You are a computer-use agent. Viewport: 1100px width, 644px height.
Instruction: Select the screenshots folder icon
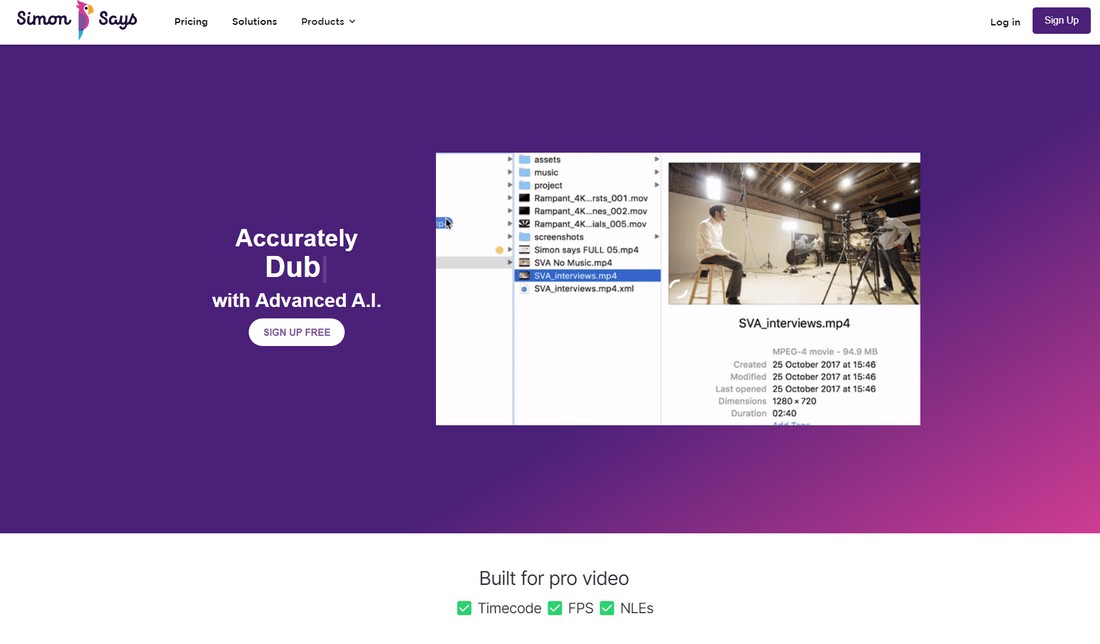(524, 237)
